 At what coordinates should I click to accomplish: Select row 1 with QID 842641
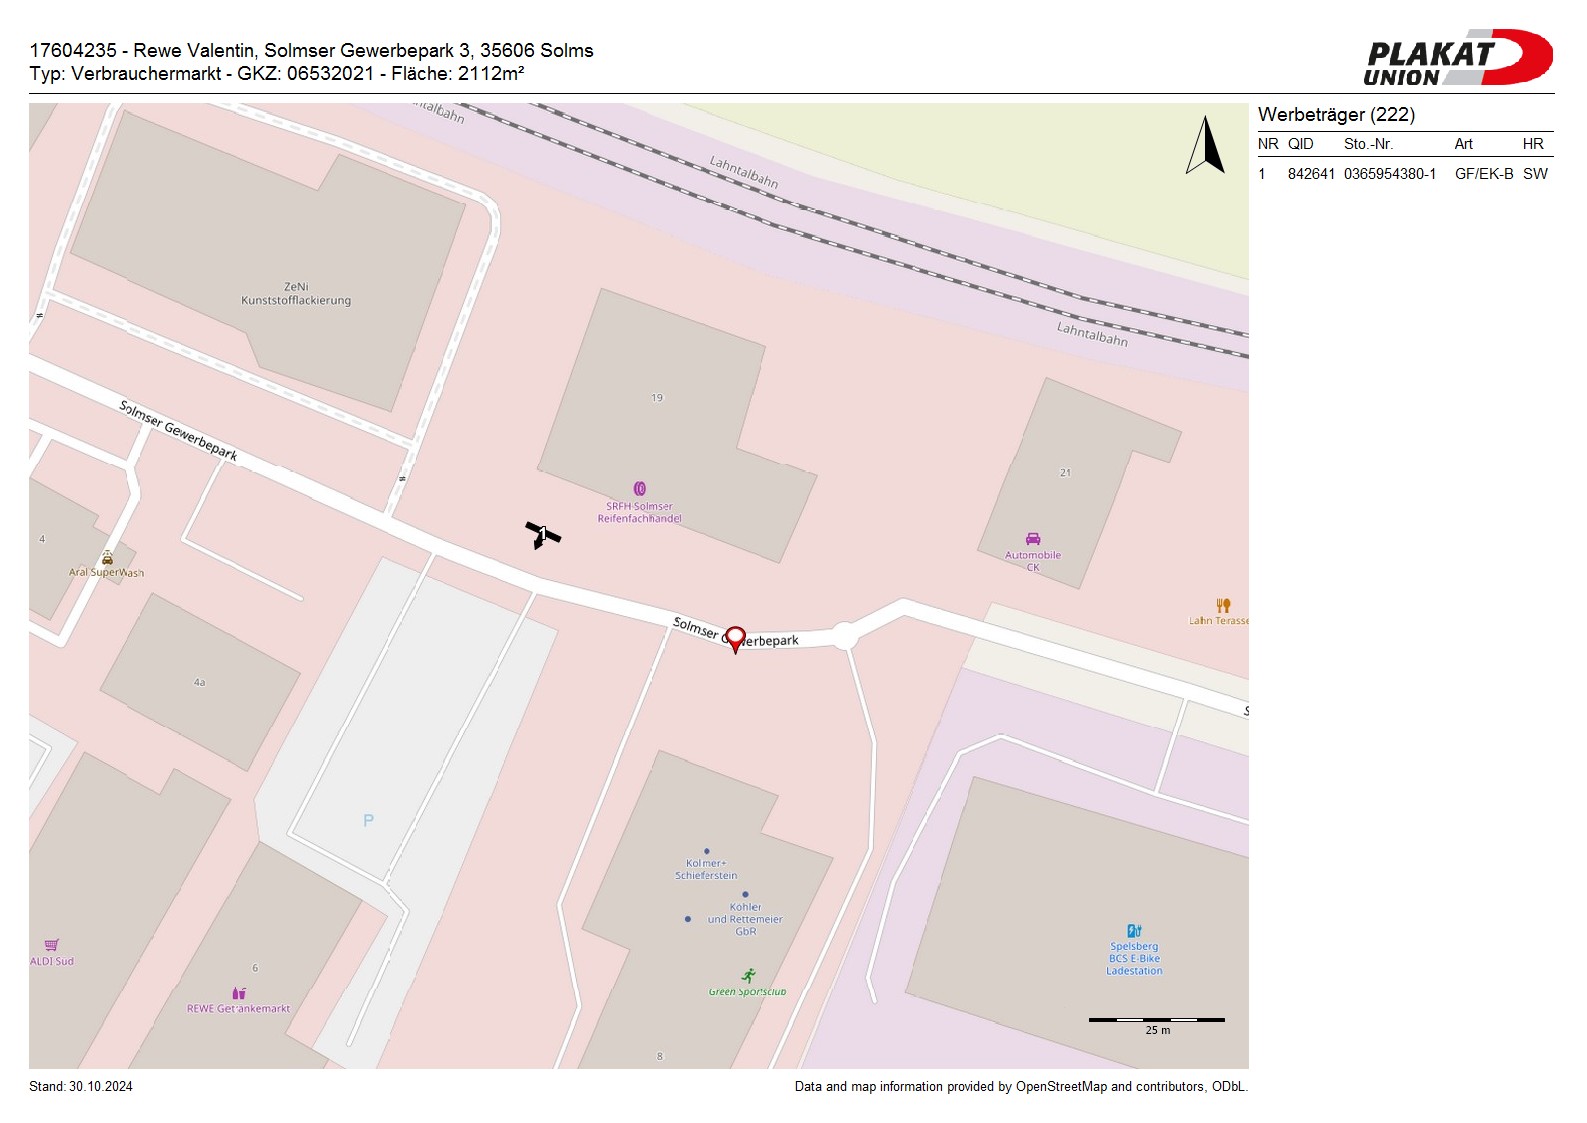click(1403, 174)
